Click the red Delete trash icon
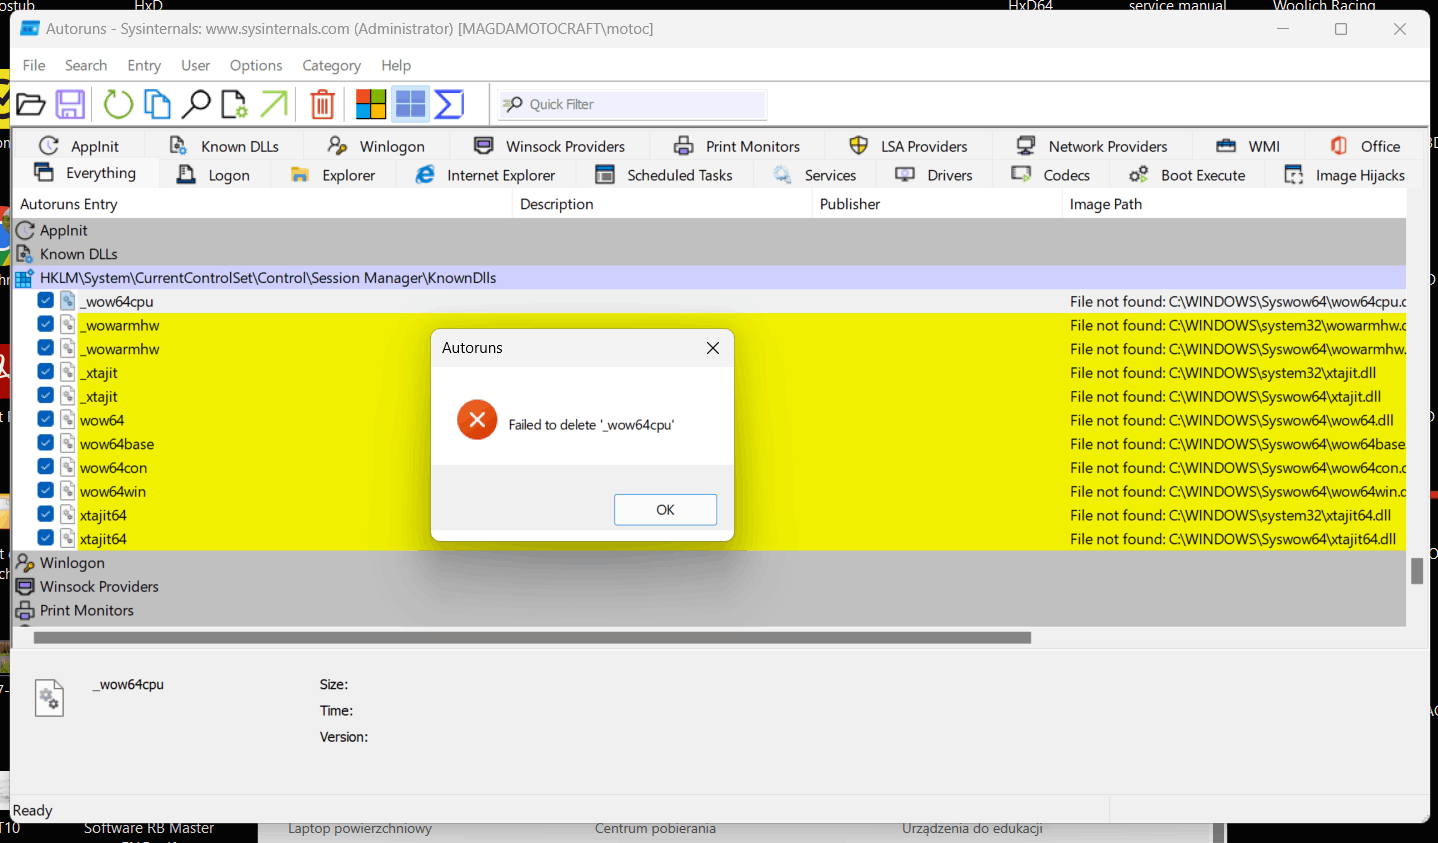The height and width of the screenshot is (843, 1438). 322,104
